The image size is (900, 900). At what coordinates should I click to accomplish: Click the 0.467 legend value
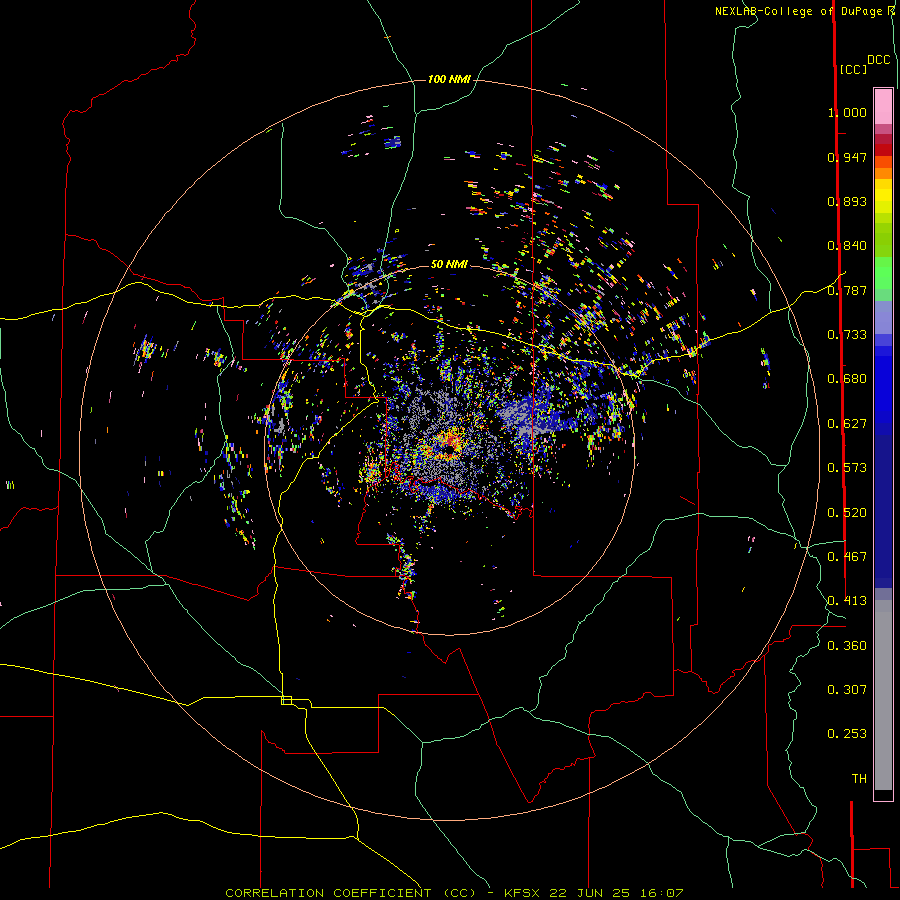(x=847, y=557)
